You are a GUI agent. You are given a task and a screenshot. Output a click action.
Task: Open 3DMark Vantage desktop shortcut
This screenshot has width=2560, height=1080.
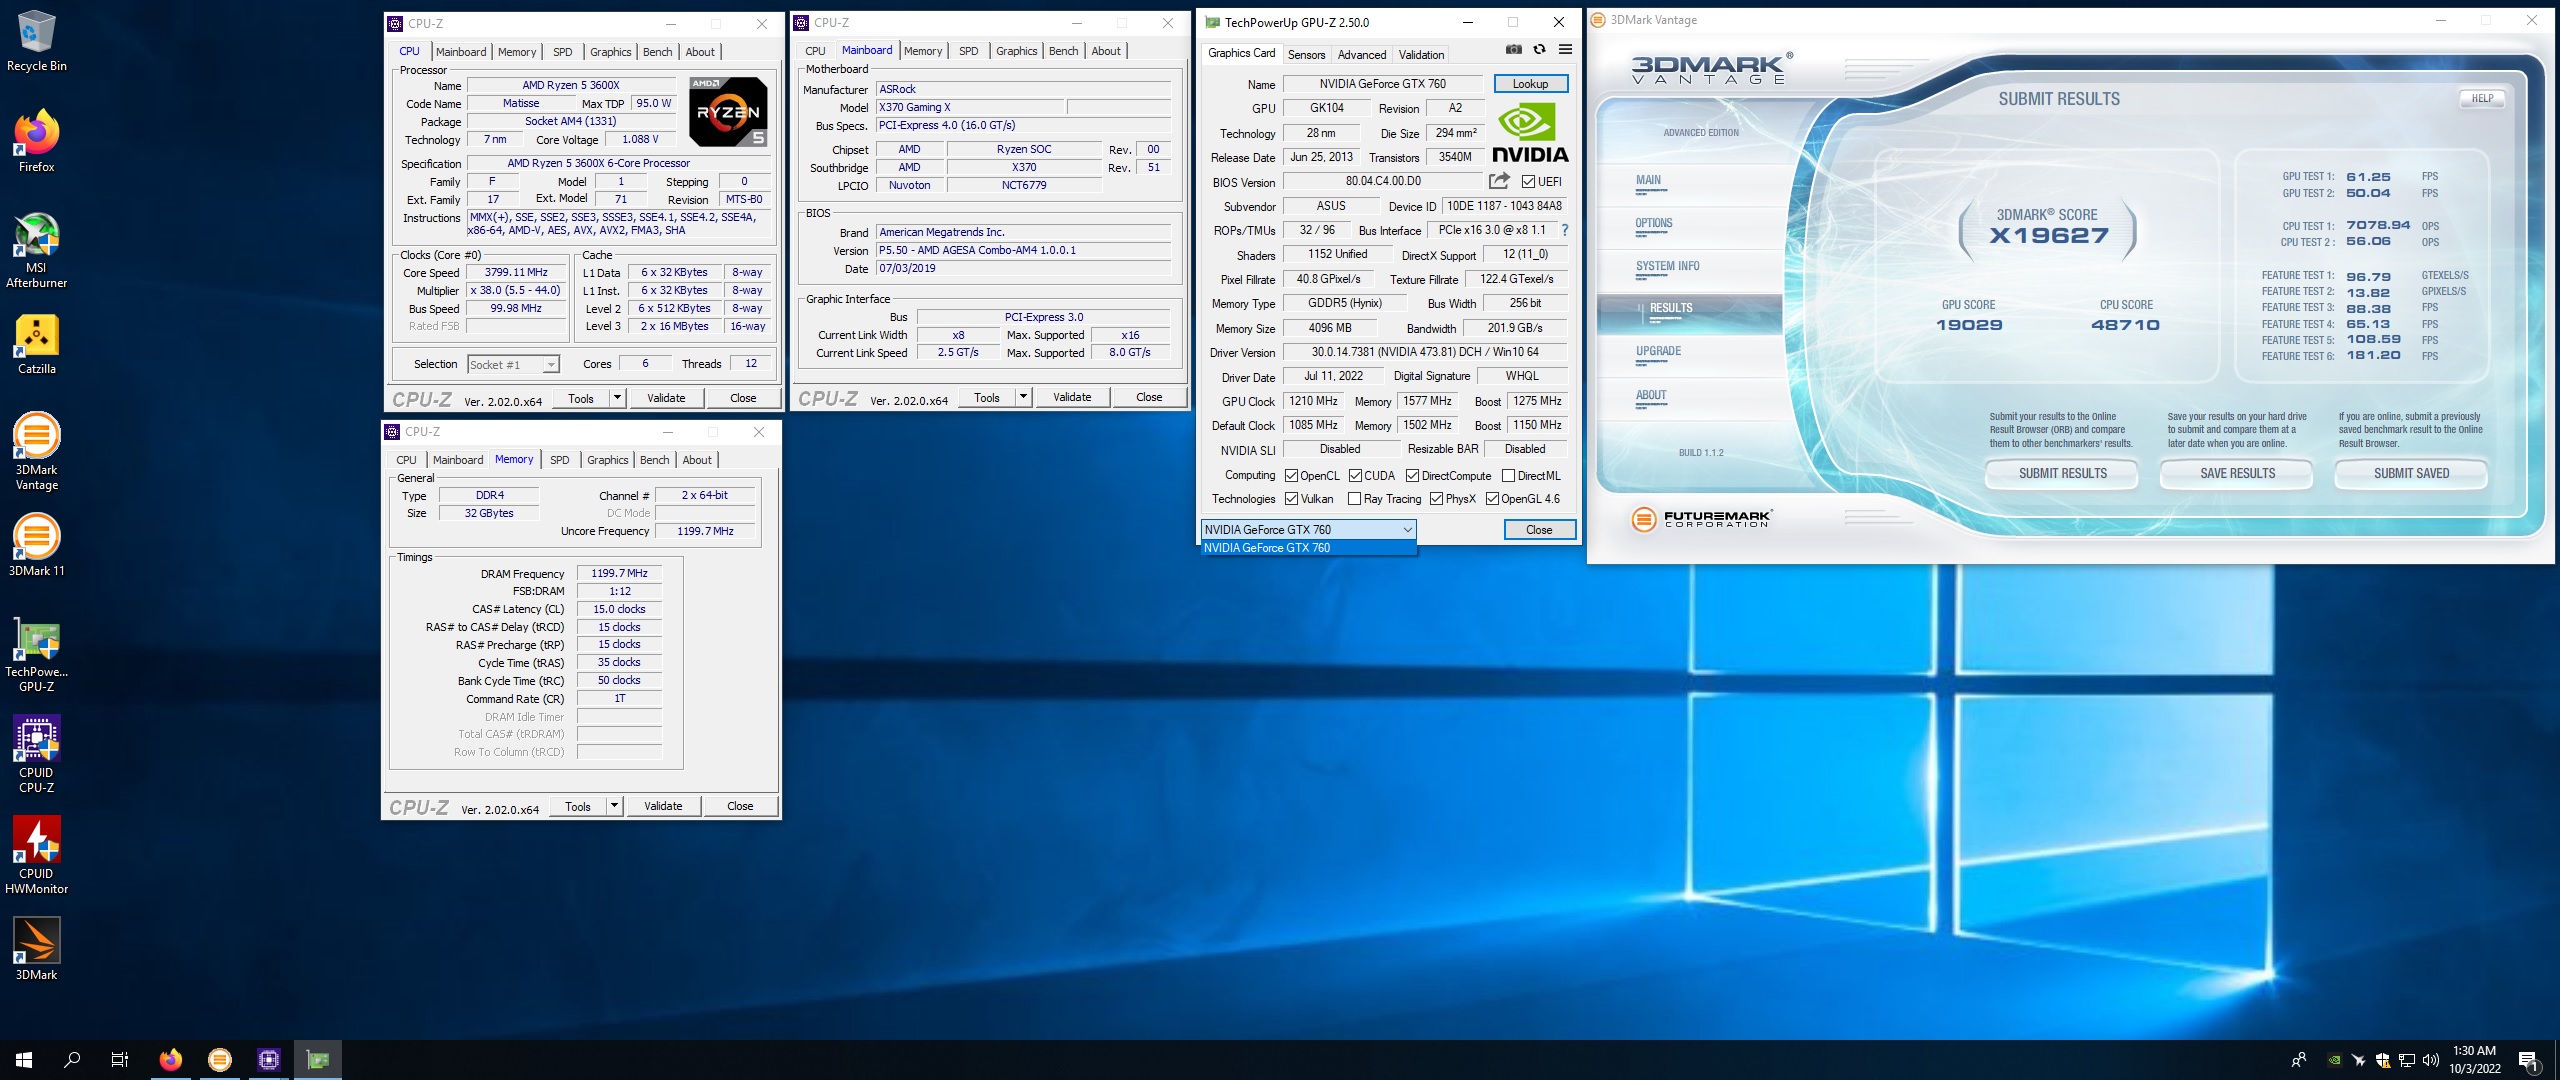[36, 451]
